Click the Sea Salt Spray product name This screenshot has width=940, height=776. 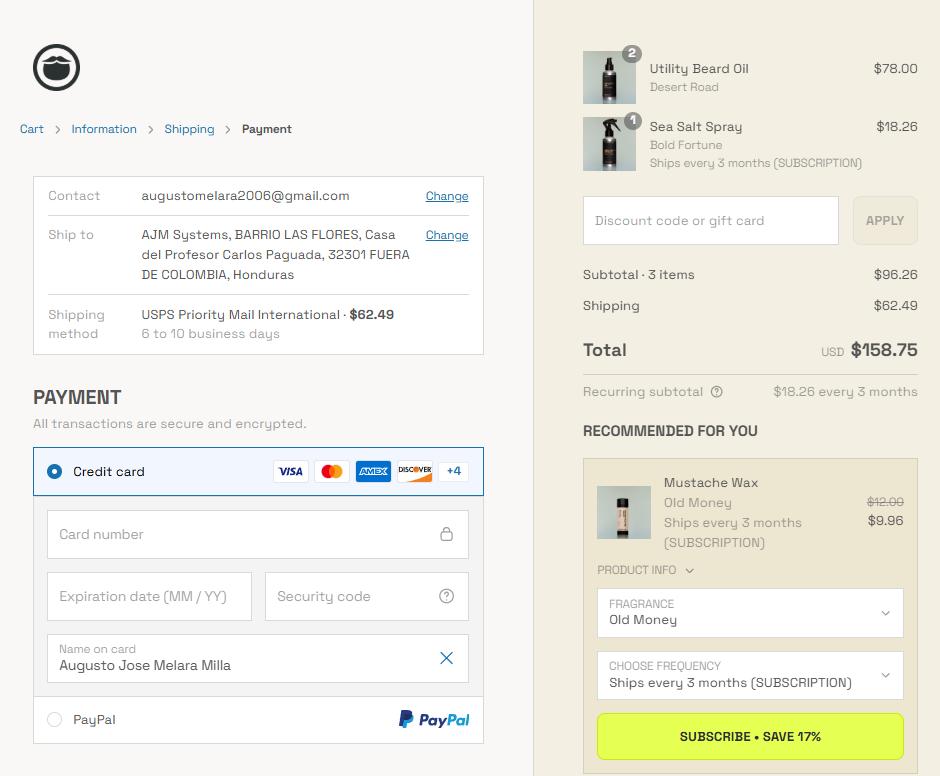click(x=695, y=127)
